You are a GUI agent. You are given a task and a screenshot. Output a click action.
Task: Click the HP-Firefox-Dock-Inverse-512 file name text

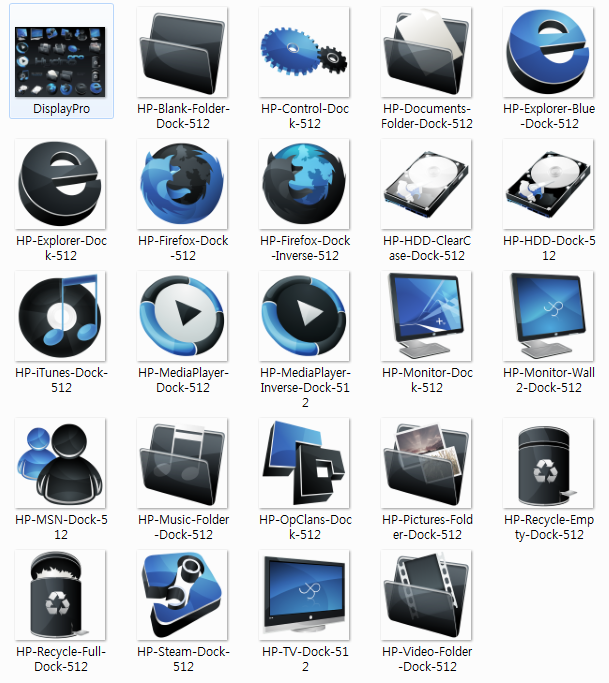pos(305,248)
